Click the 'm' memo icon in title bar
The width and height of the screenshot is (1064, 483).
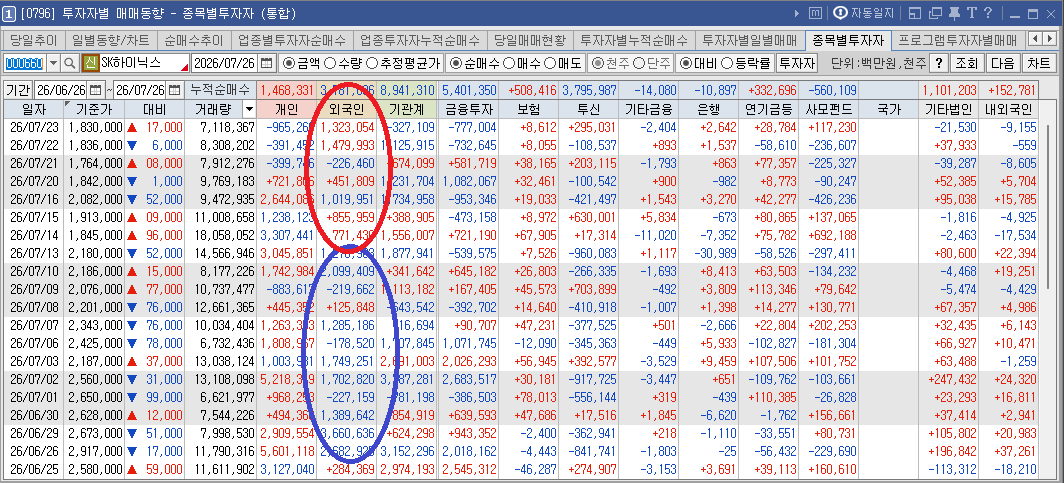(x=816, y=13)
